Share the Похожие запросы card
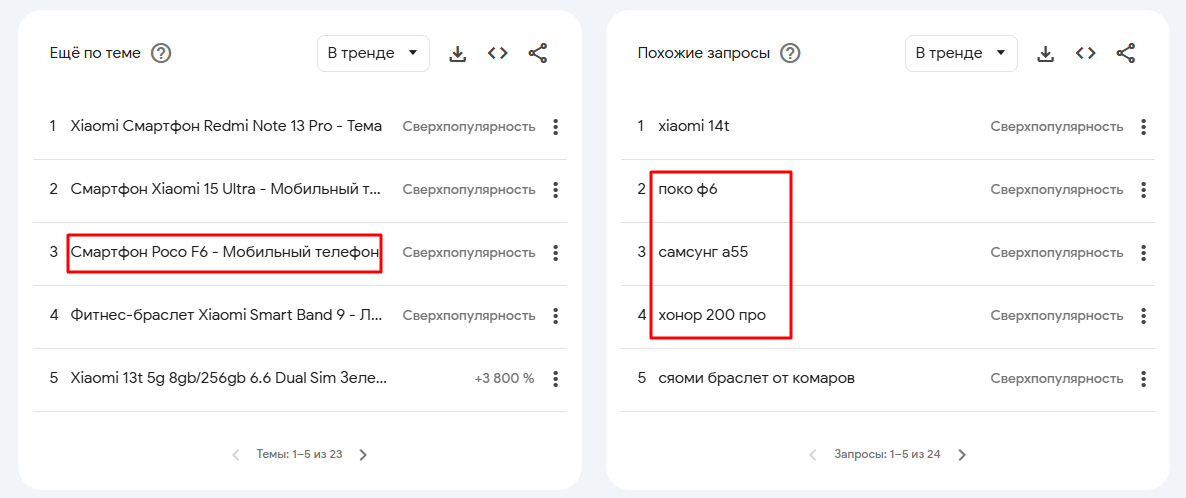 1126,53
